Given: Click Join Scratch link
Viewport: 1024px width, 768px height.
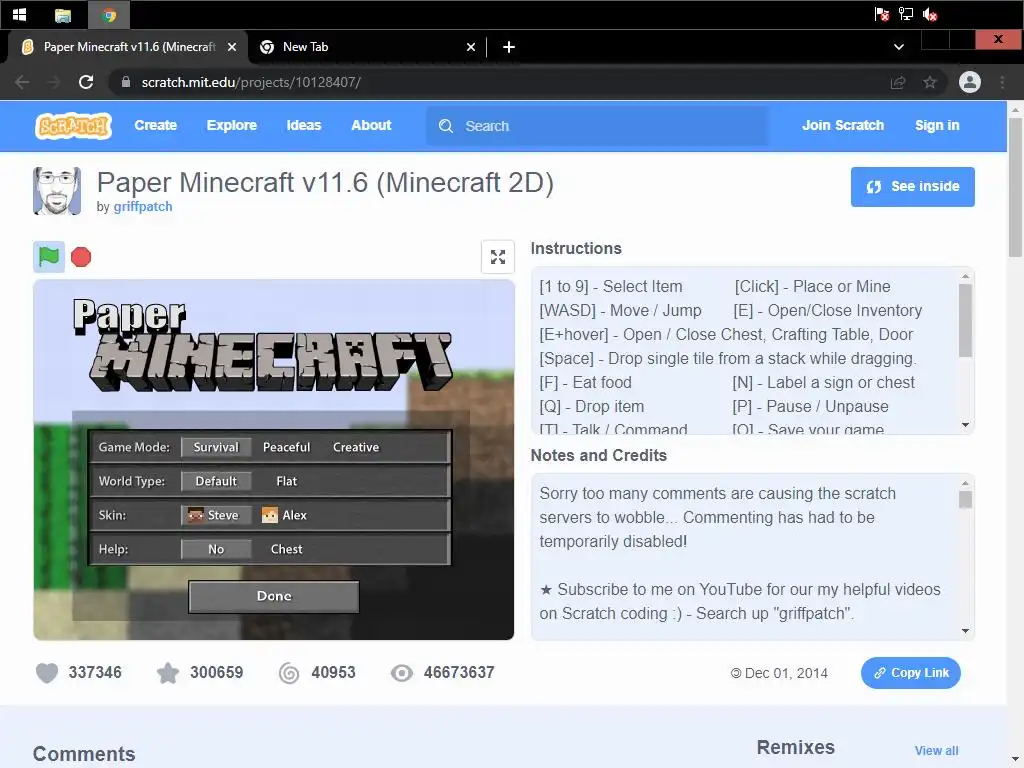Looking at the screenshot, I should [842, 125].
